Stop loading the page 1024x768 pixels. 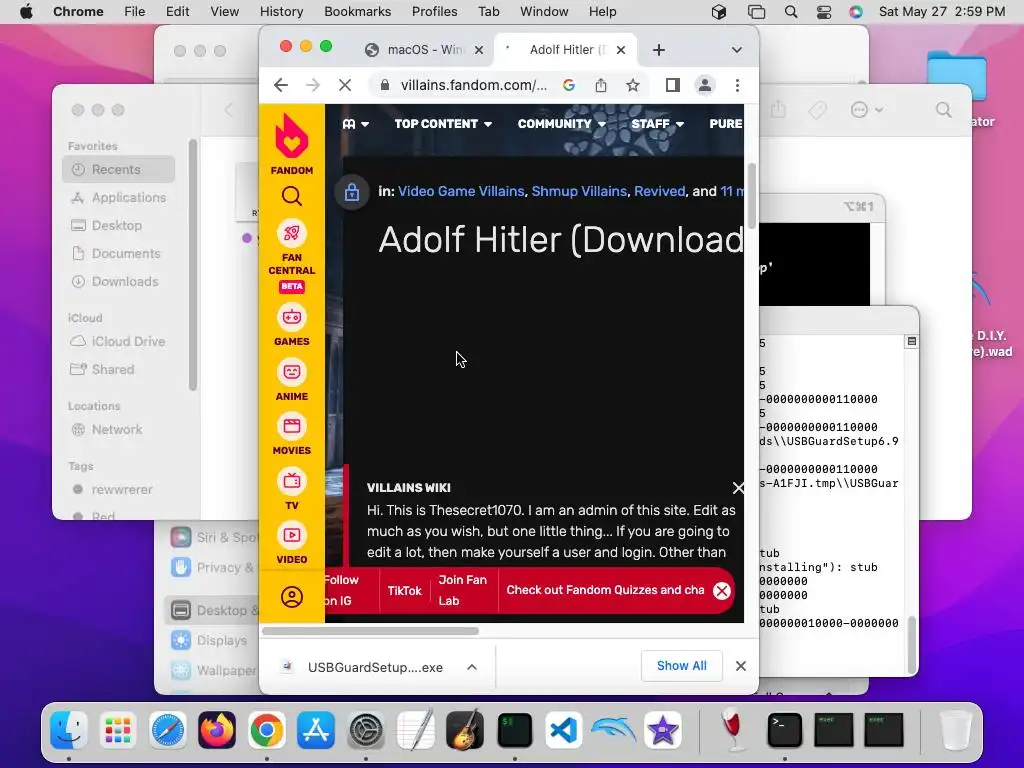click(x=345, y=85)
